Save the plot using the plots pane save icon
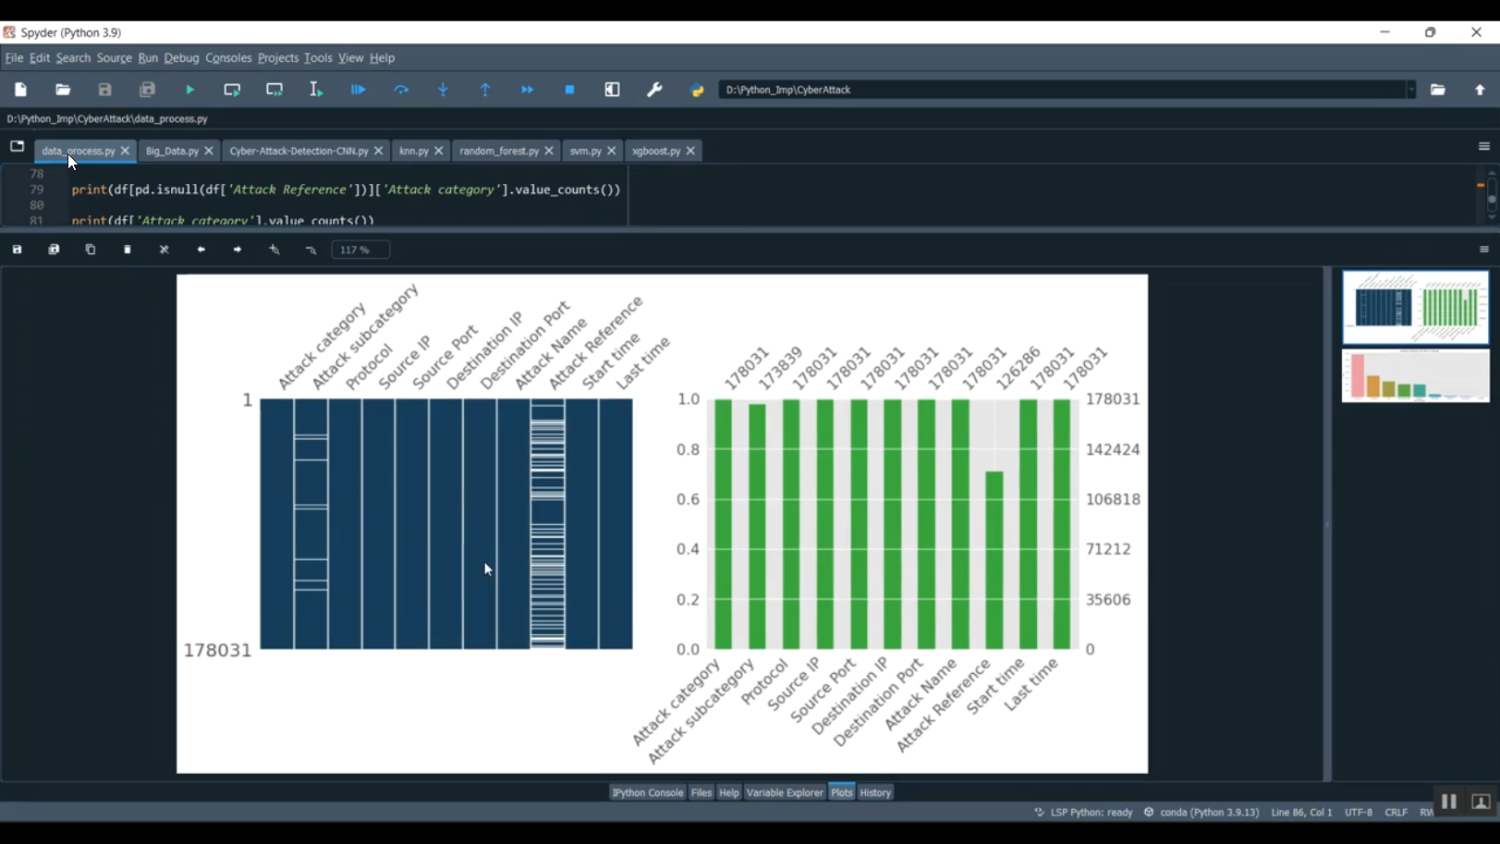Viewport: 1500px width, 844px height. point(17,250)
